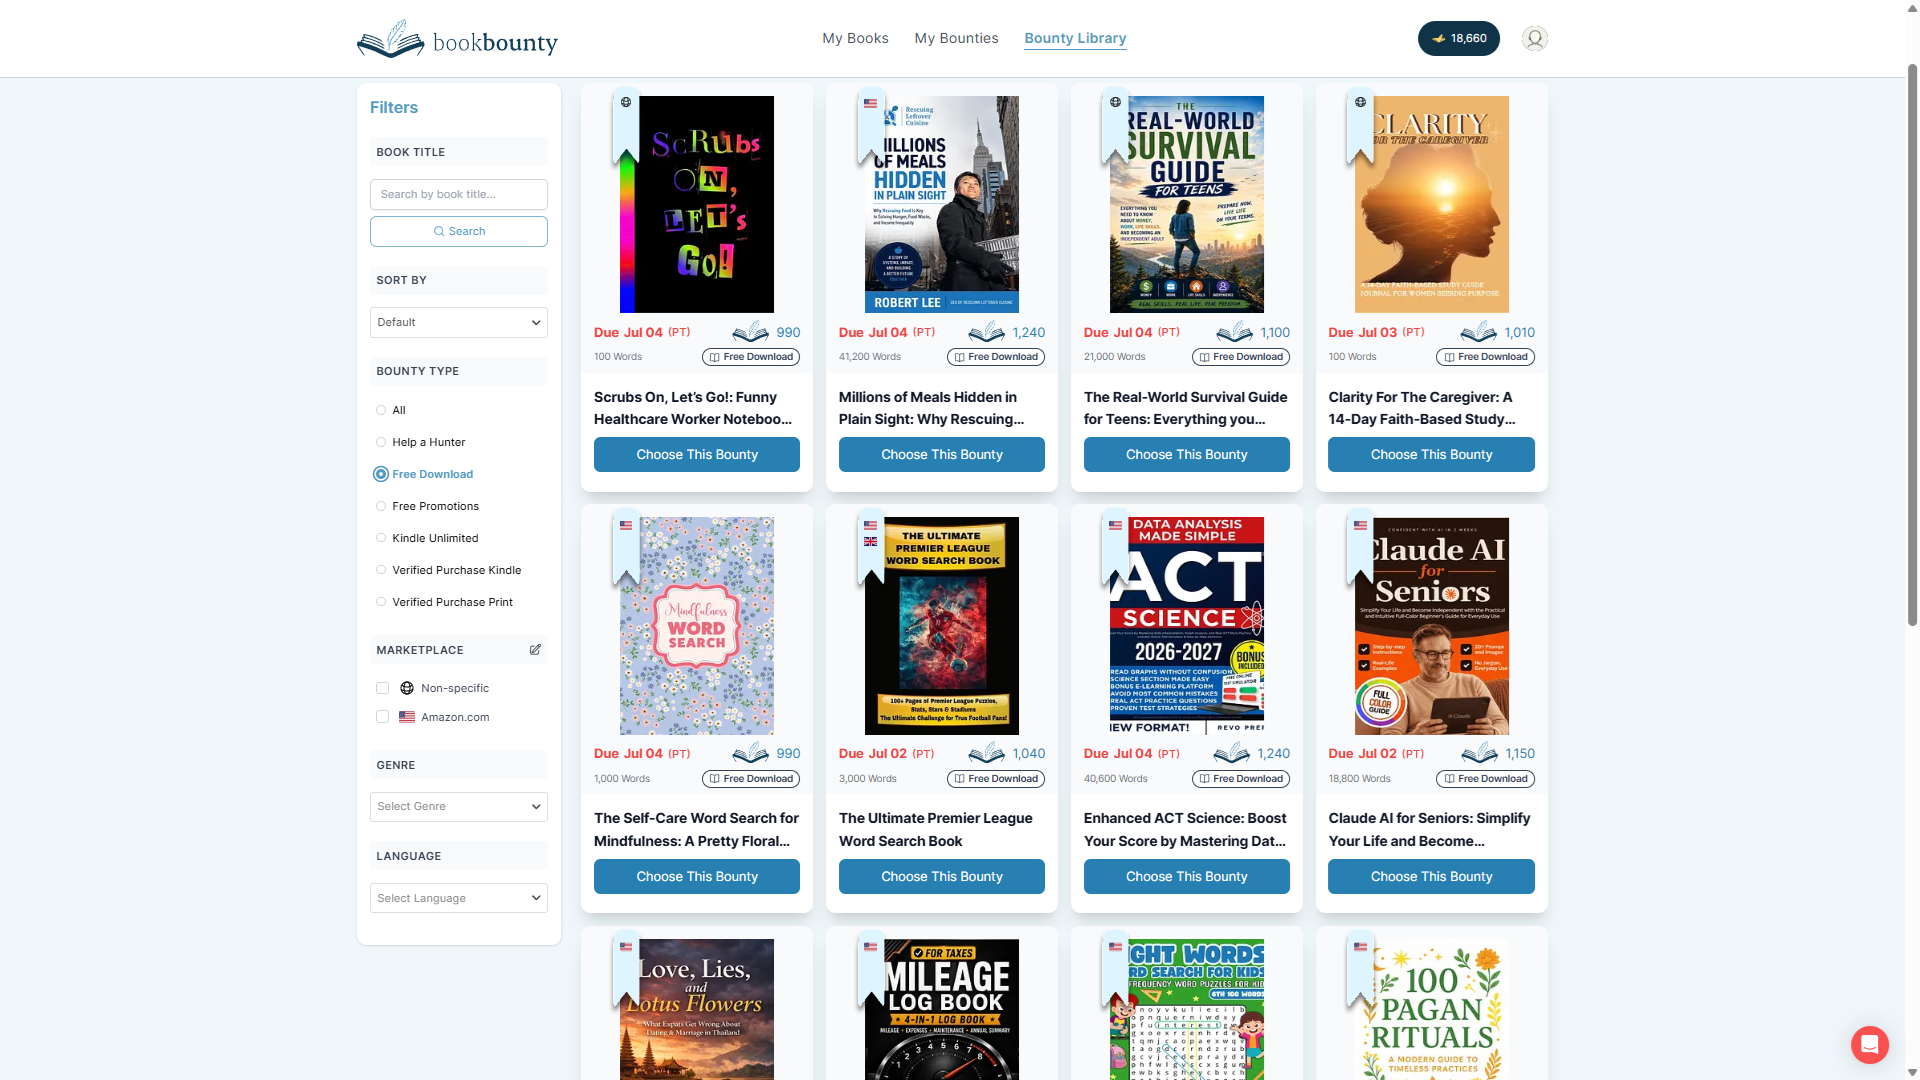The height and width of the screenshot is (1080, 1920).
Task: Open the Scrubs On, Let's Go cover thumbnail
Action: pos(697,204)
